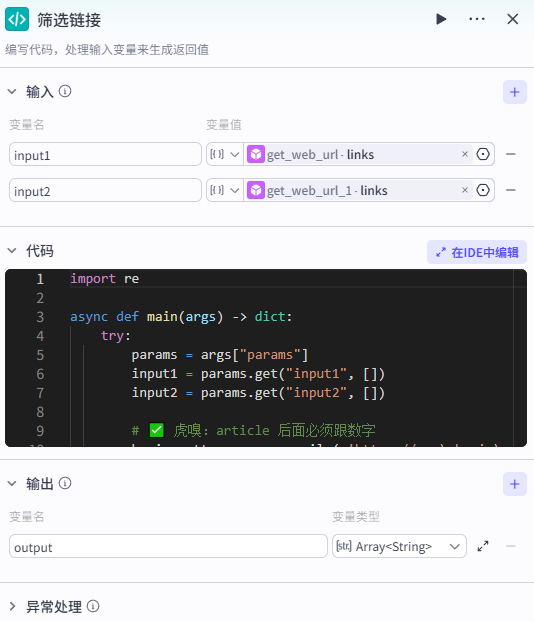Click code line 1 import re
Image resolution: width=534 pixels, height=622 pixels.
[x=105, y=279]
